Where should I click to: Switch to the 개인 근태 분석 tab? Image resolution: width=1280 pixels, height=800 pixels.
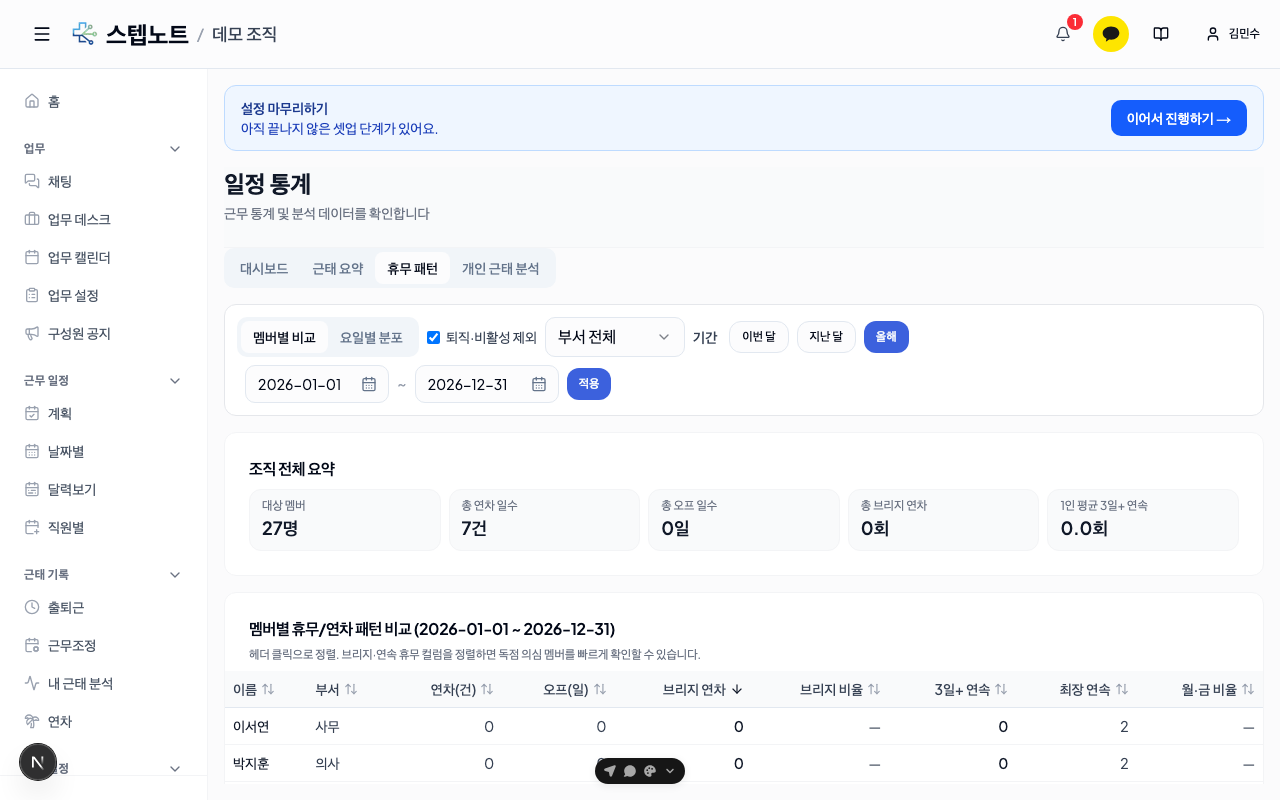click(500, 268)
